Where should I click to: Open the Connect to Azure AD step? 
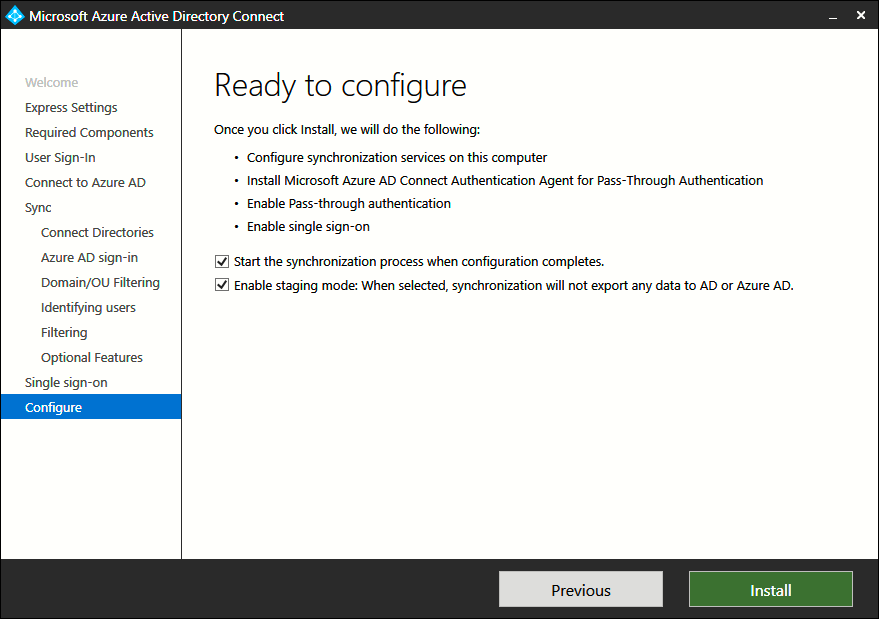point(85,183)
